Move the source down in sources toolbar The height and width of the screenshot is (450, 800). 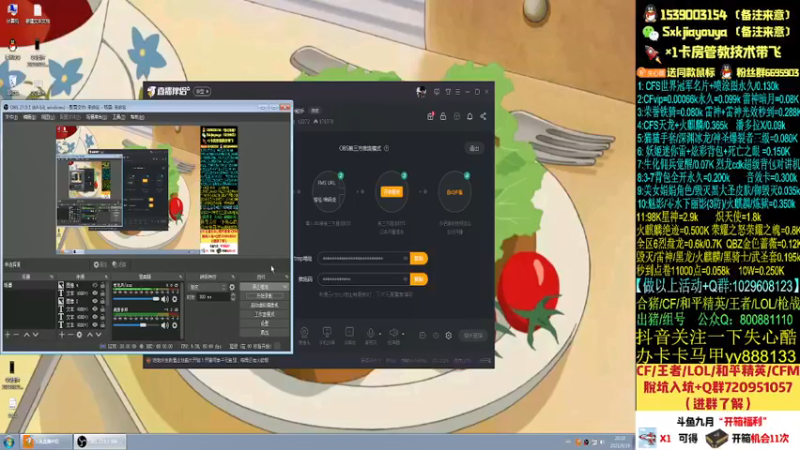pyautogui.click(x=98, y=335)
